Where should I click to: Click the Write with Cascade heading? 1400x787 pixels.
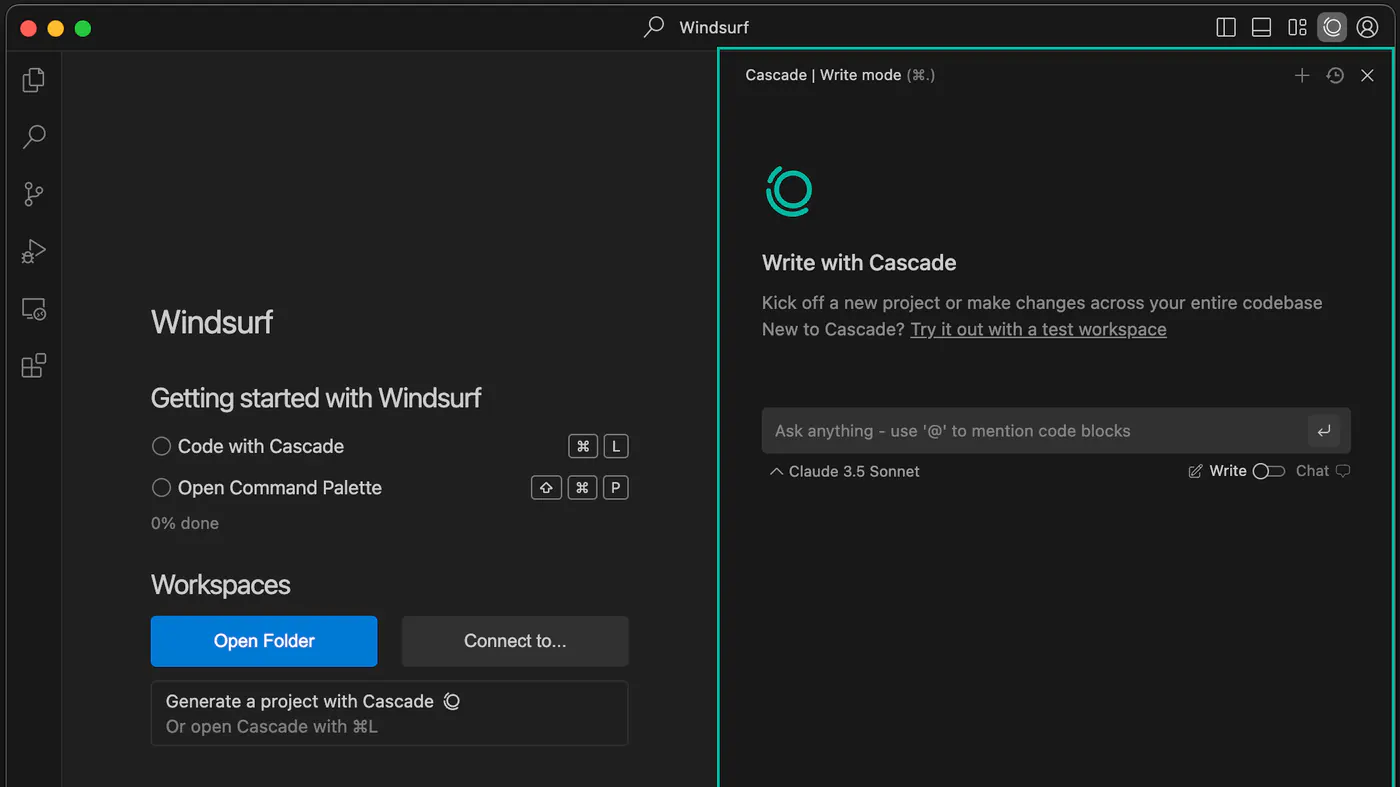click(859, 263)
